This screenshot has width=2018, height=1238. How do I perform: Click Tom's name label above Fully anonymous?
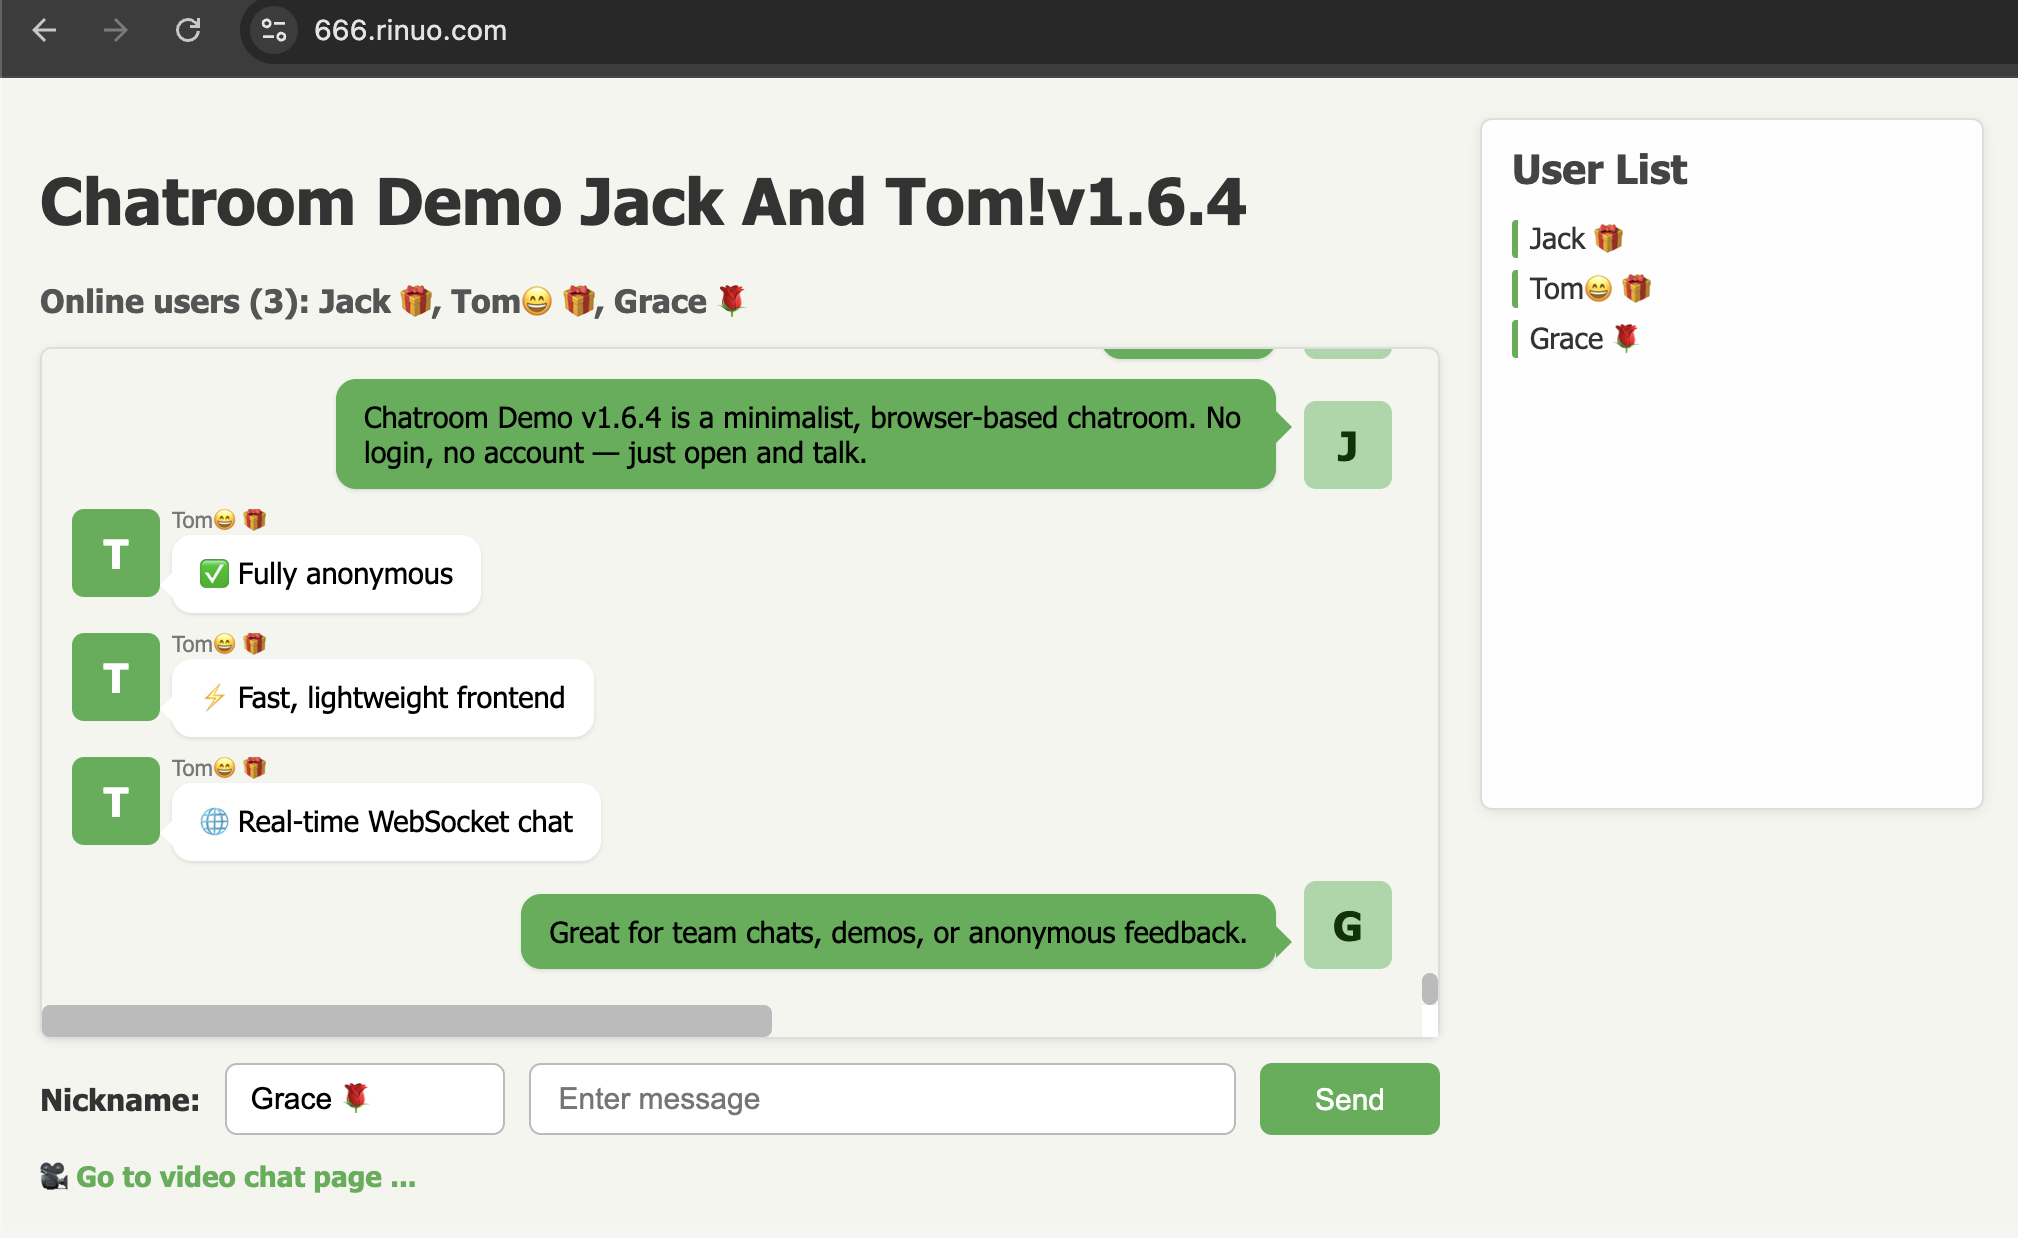tap(219, 520)
